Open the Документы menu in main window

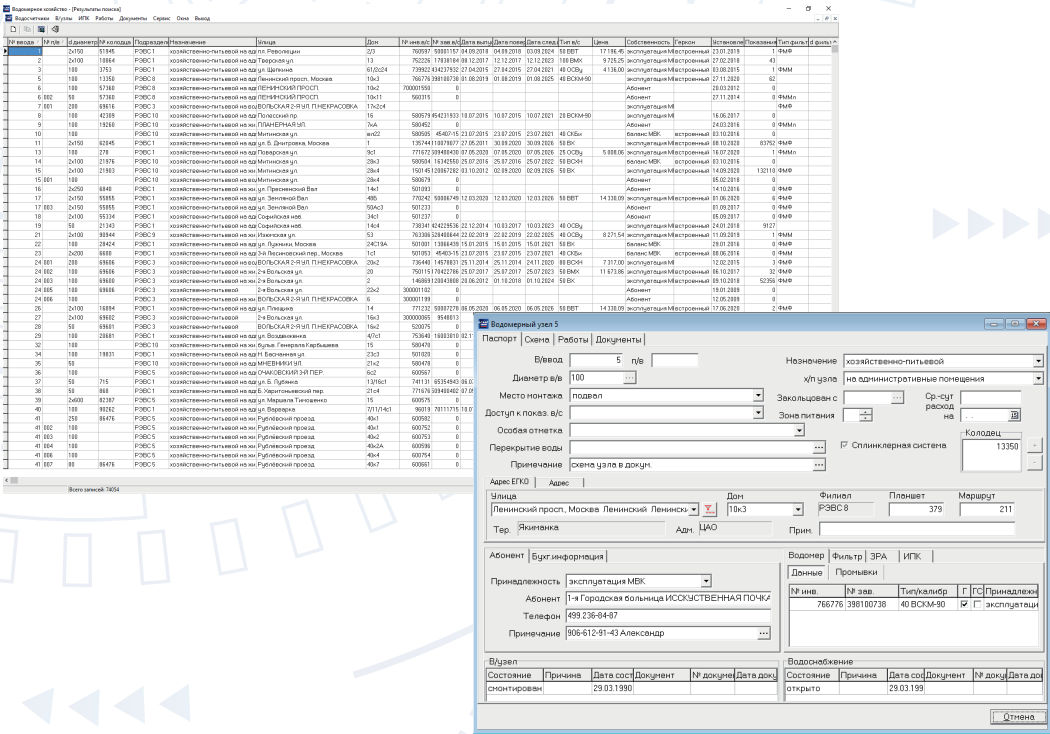[133, 19]
